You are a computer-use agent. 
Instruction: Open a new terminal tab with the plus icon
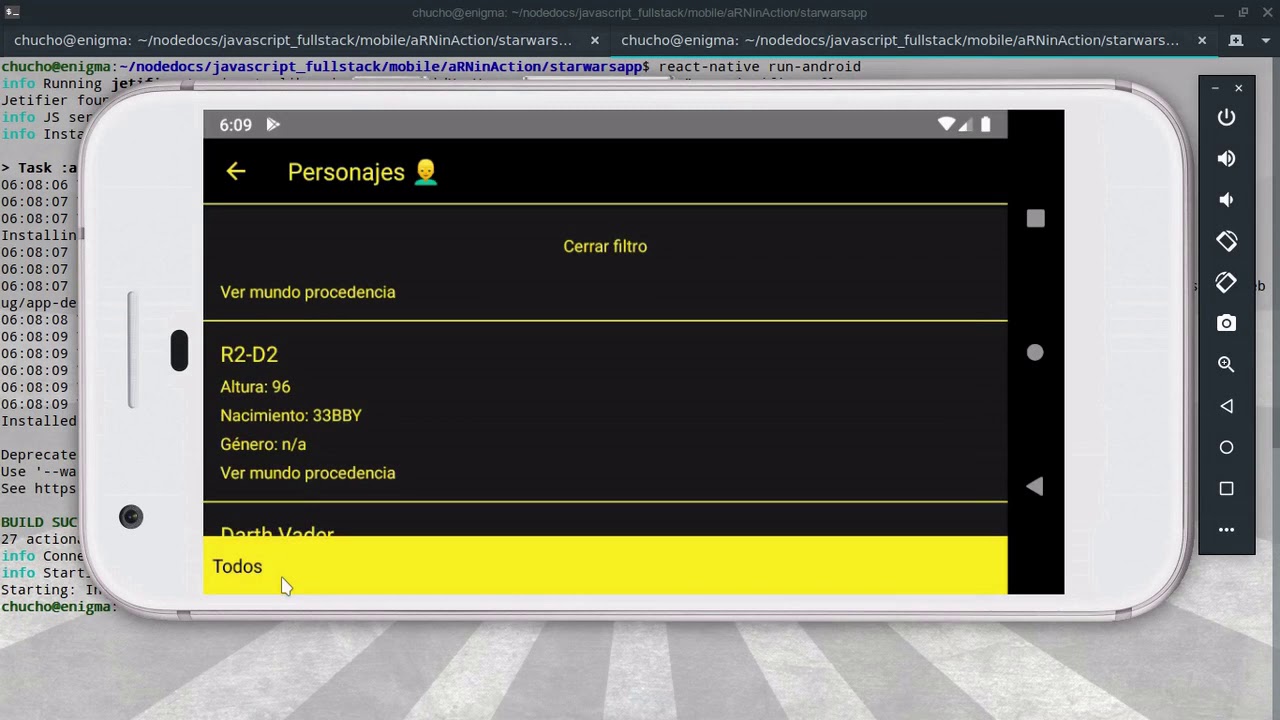pos(1236,40)
